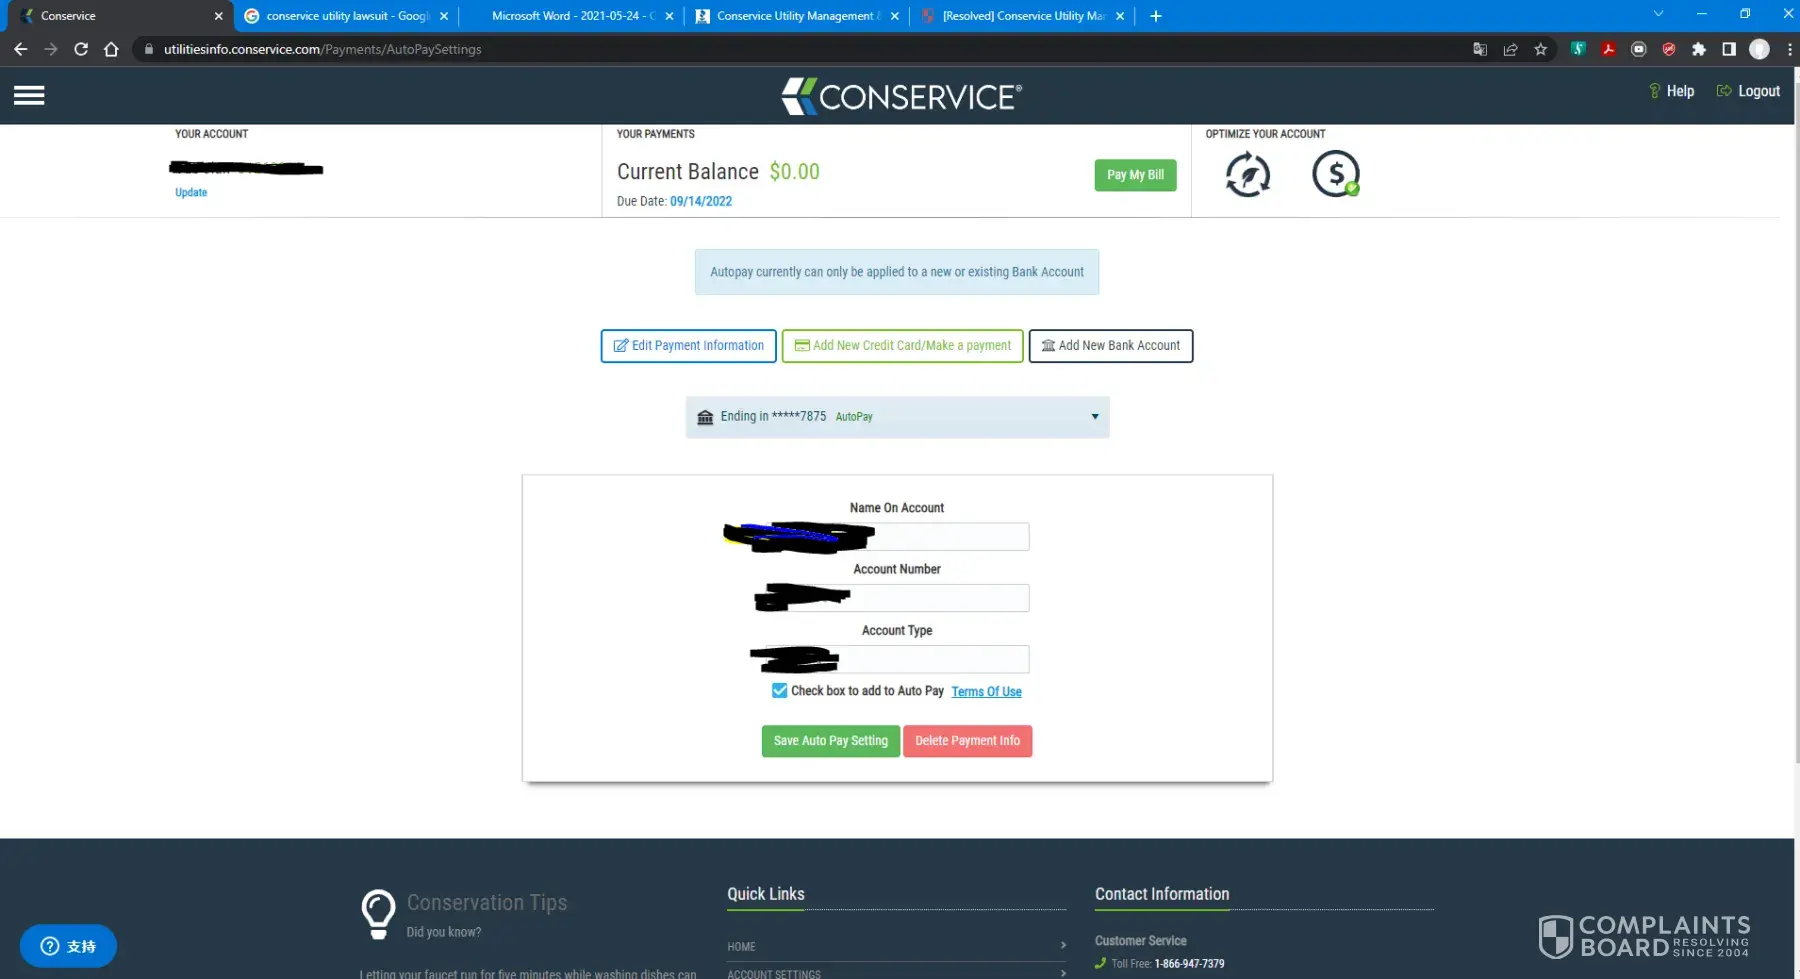The width and height of the screenshot is (1800, 979).
Task: Bookmark this page with the star icon
Action: (x=1540, y=49)
